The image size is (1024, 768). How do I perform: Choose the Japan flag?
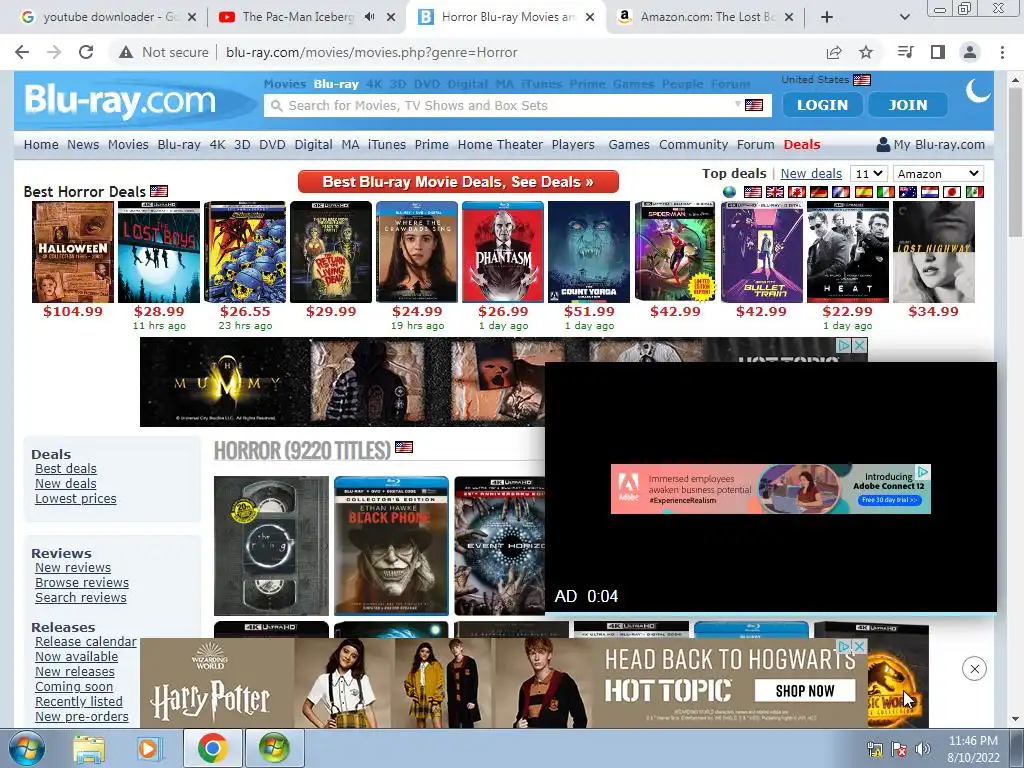click(952, 192)
